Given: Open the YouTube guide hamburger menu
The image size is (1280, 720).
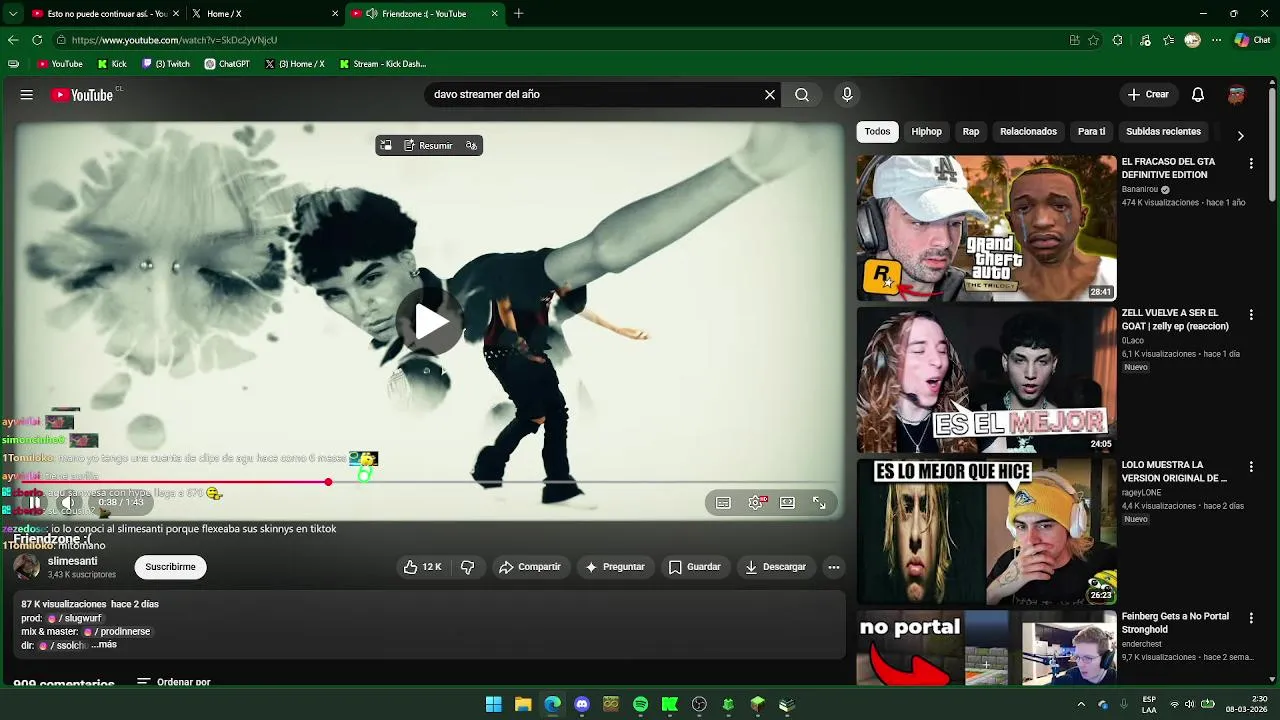Looking at the screenshot, I should (27, 95).
